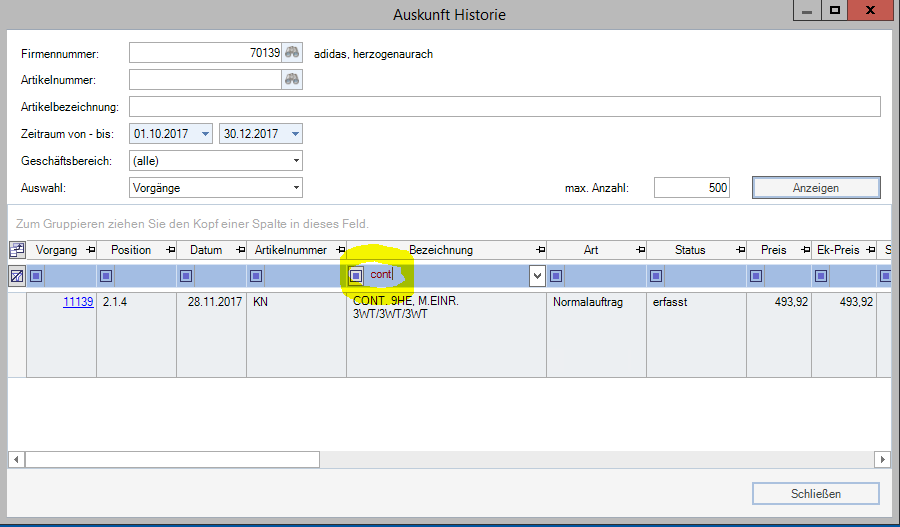Open the end date picker 30.12.2017
Viewport: 900px width, 527px height.
tap(295, 134)
